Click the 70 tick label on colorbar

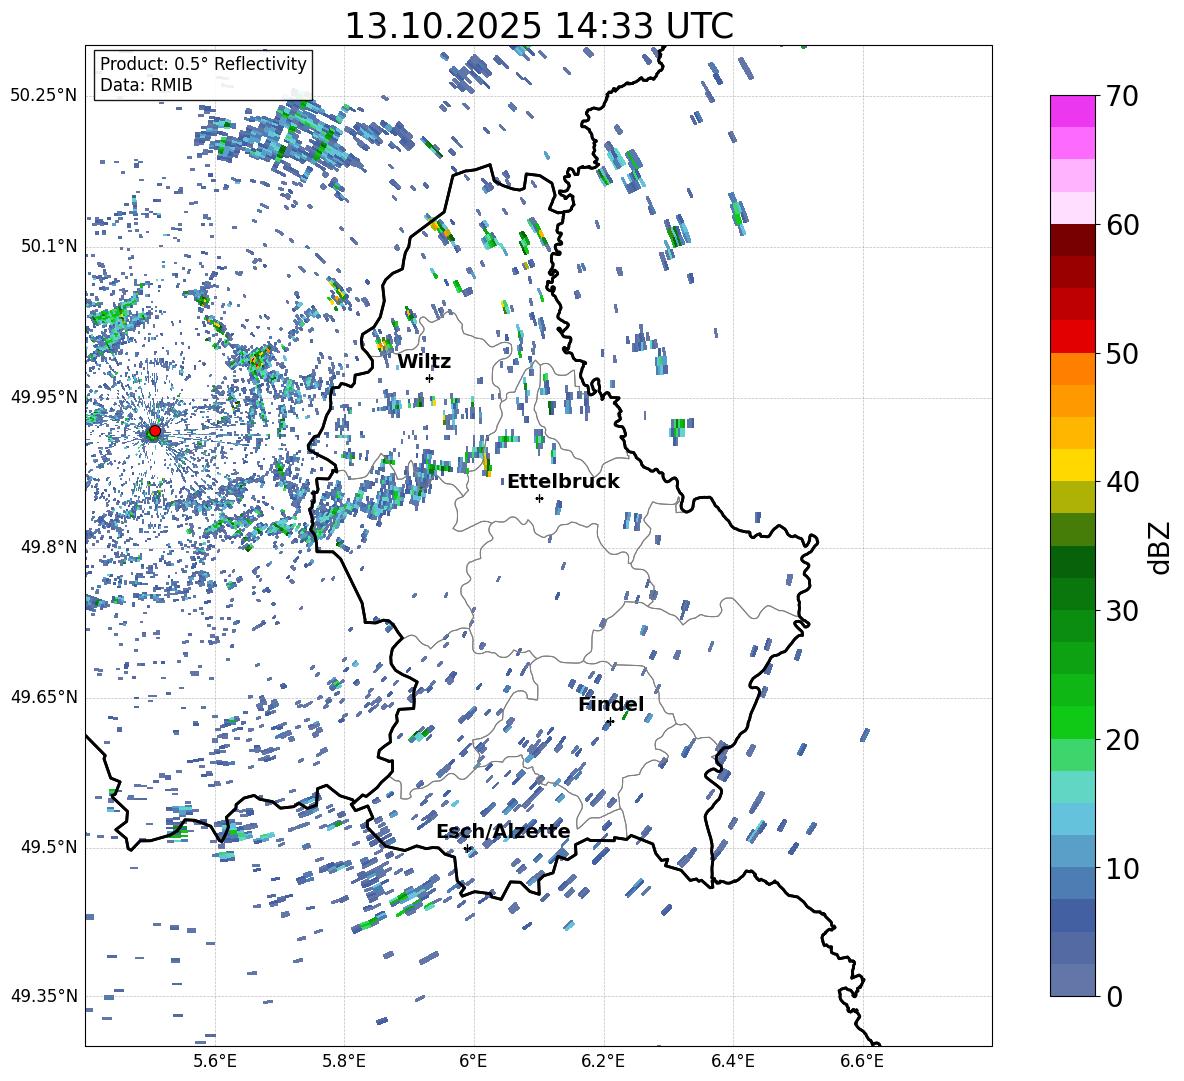1123,97
